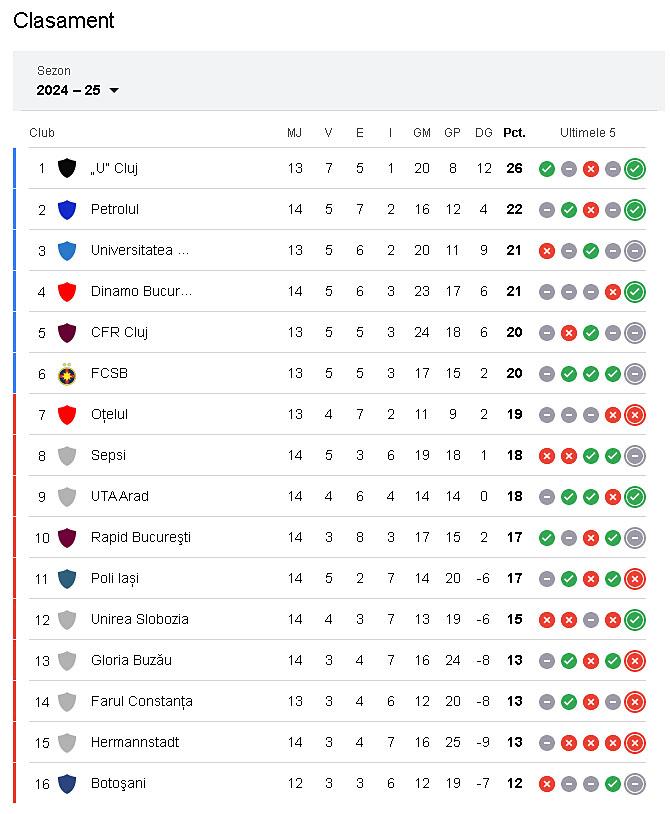
Task: Click „U" Cluj's latest win result icon
Action: [x=635, y=168]
